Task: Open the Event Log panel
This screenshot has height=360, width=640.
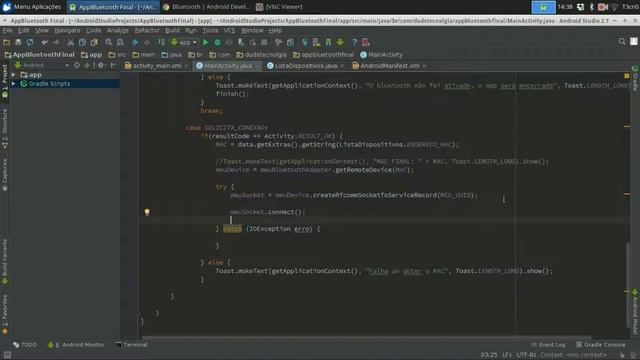Action: coord(548,345)
